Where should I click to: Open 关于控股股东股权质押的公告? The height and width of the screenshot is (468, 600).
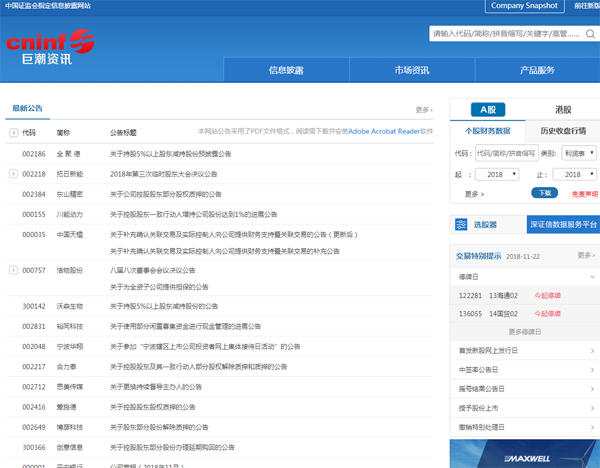click(x=152, y=407)
